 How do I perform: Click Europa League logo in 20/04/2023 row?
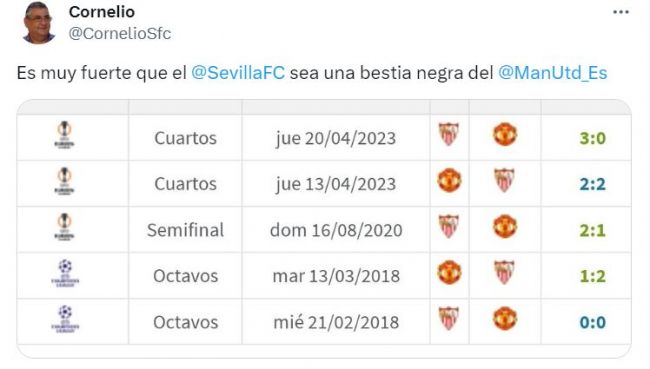click(x=65, y=134)
